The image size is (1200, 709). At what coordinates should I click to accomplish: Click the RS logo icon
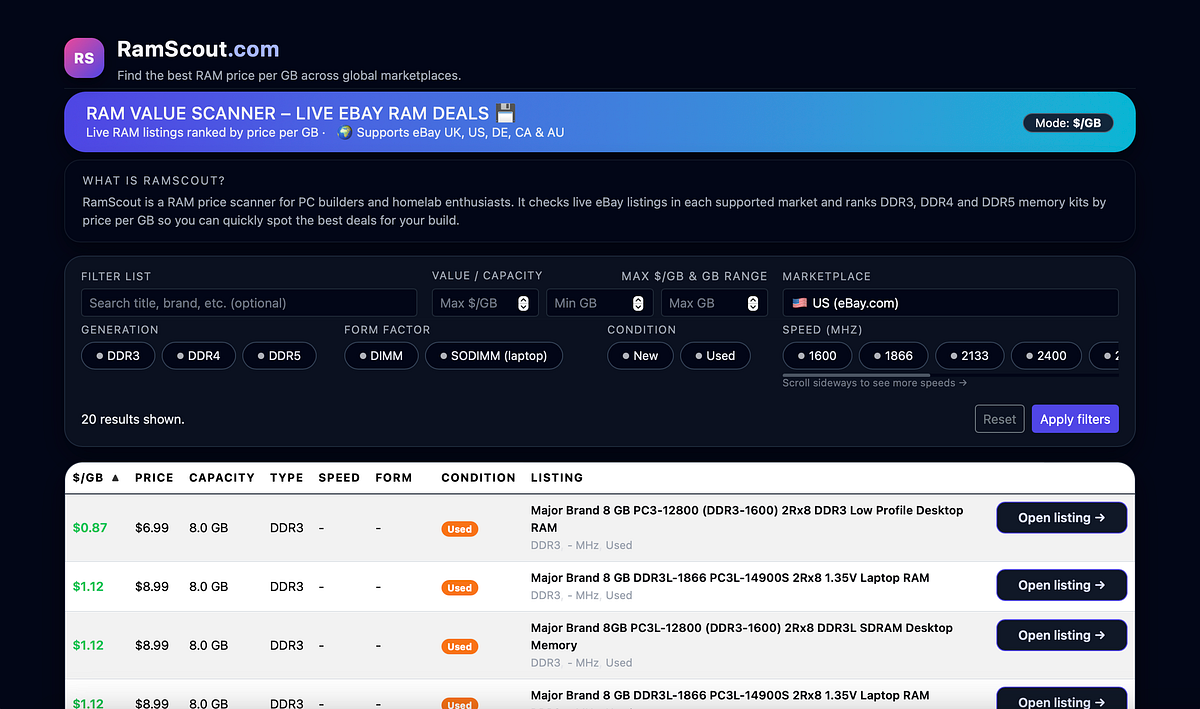click(84, 58)
